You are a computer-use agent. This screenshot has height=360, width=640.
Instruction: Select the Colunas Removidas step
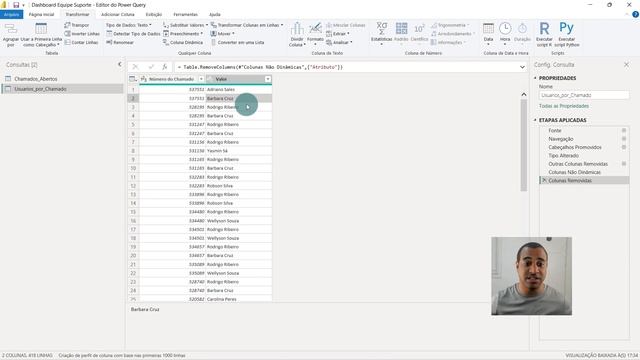pyautogui.click(x=584, y=180)
